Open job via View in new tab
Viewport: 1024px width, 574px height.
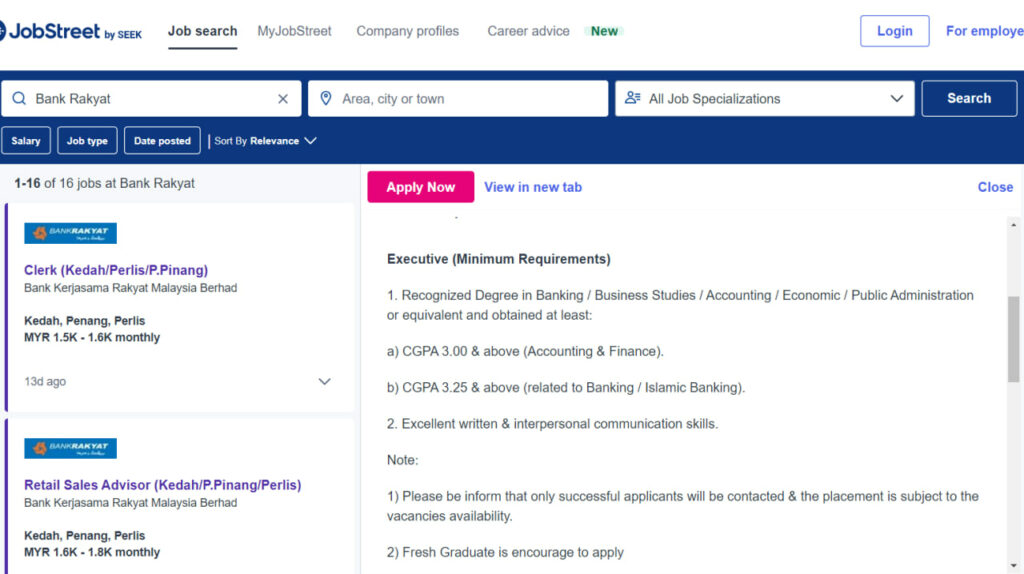tap(533, 187)
